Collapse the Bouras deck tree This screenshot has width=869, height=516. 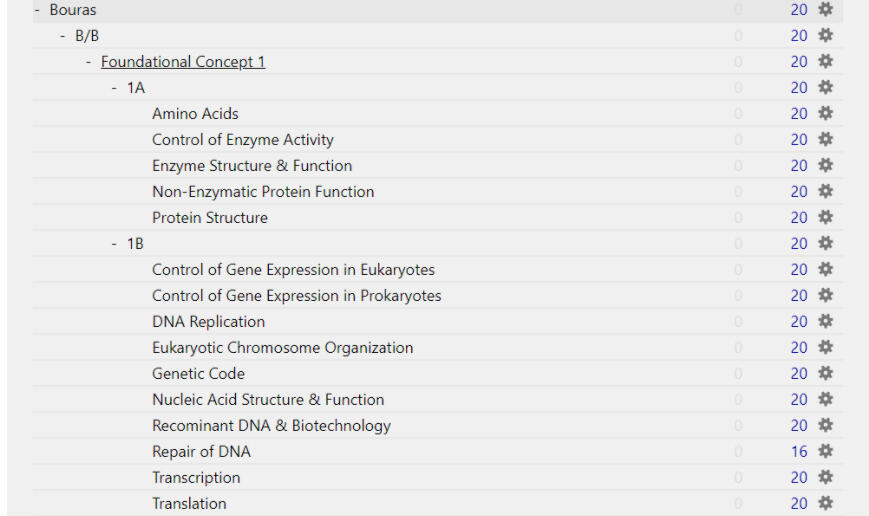pos(37,10)
